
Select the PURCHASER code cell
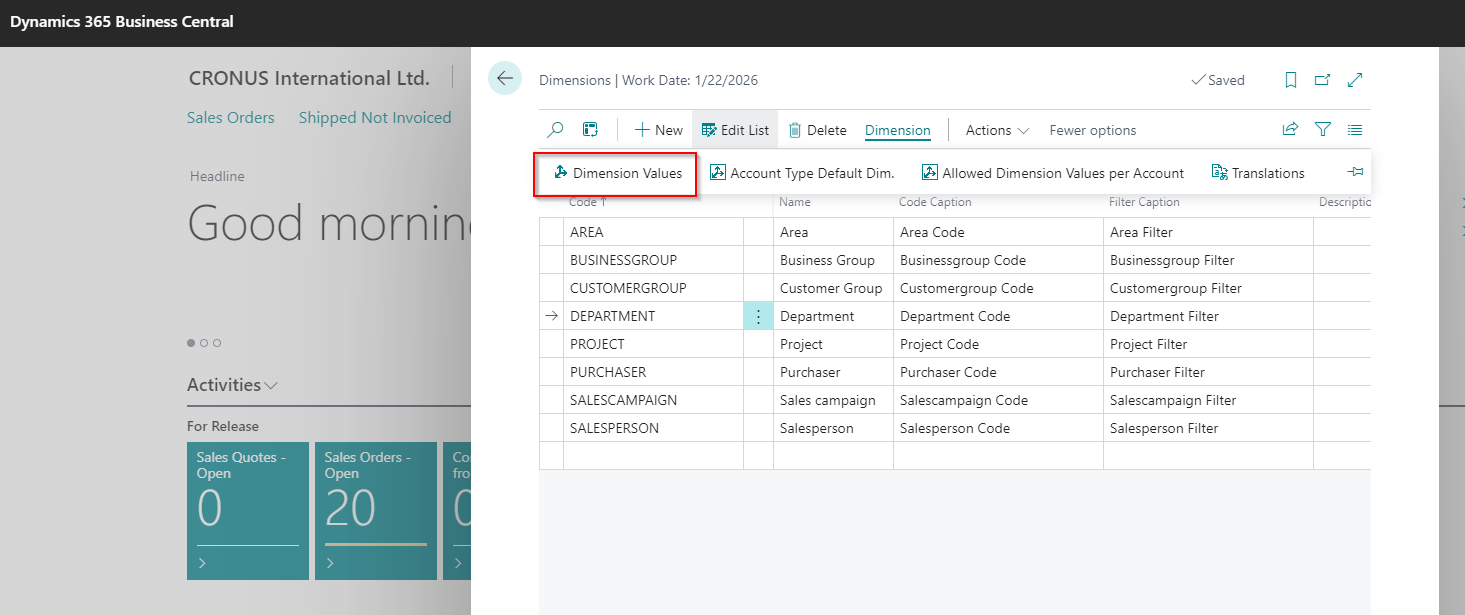point(653,372)
